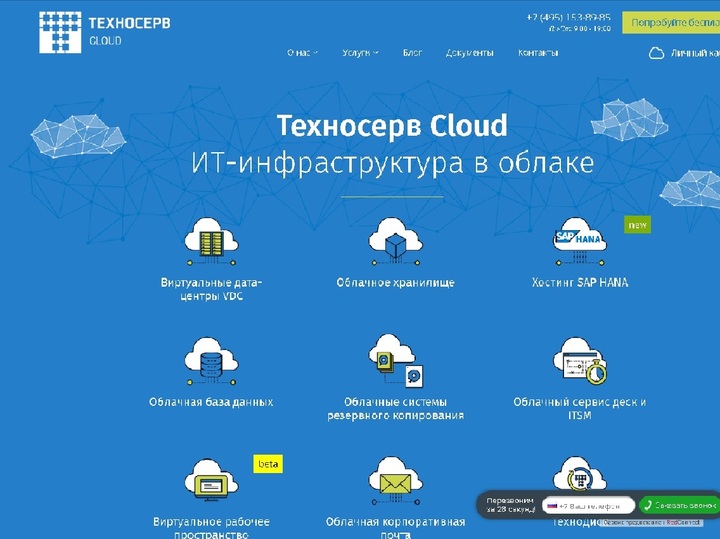Open the Облачное хранилище cube cloud icon

[x=395, y=242]
